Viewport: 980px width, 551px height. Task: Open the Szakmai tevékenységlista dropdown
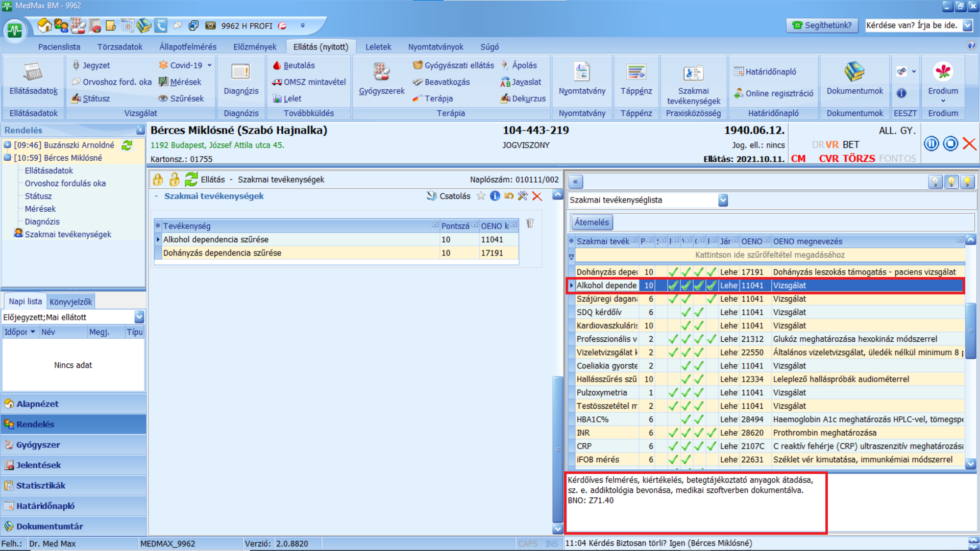[722, 200]
